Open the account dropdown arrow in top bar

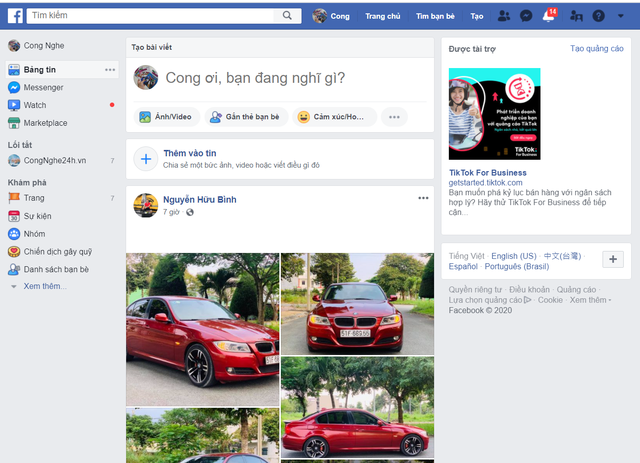(621, 16)
